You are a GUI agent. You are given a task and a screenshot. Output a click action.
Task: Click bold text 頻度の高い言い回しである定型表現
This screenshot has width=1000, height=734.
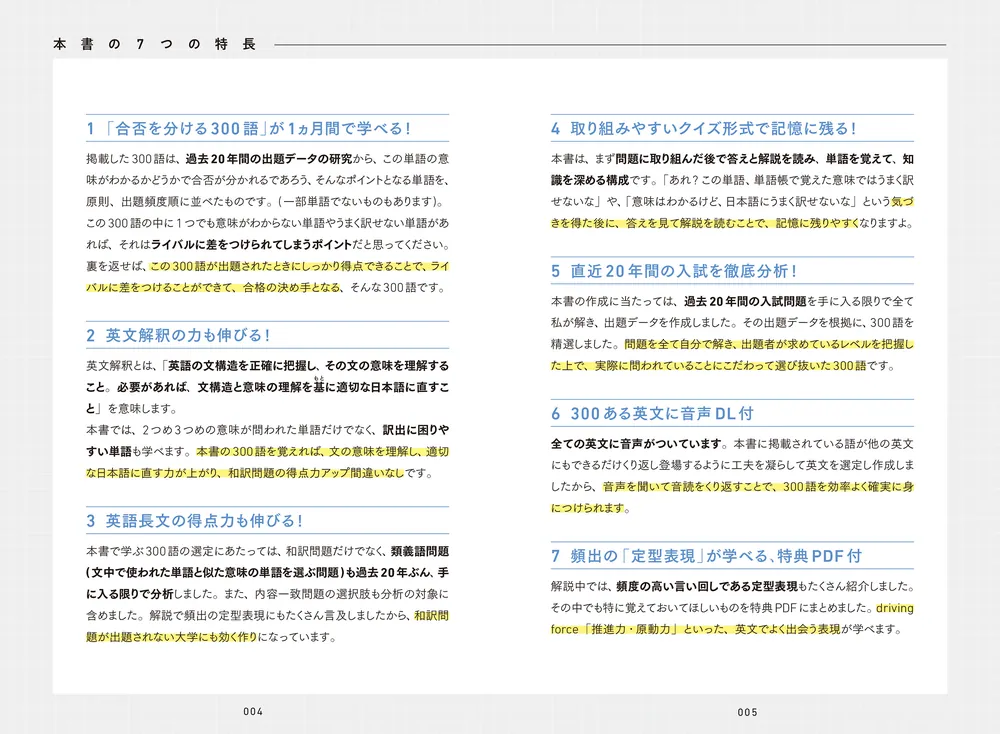(x=707, y=586)
